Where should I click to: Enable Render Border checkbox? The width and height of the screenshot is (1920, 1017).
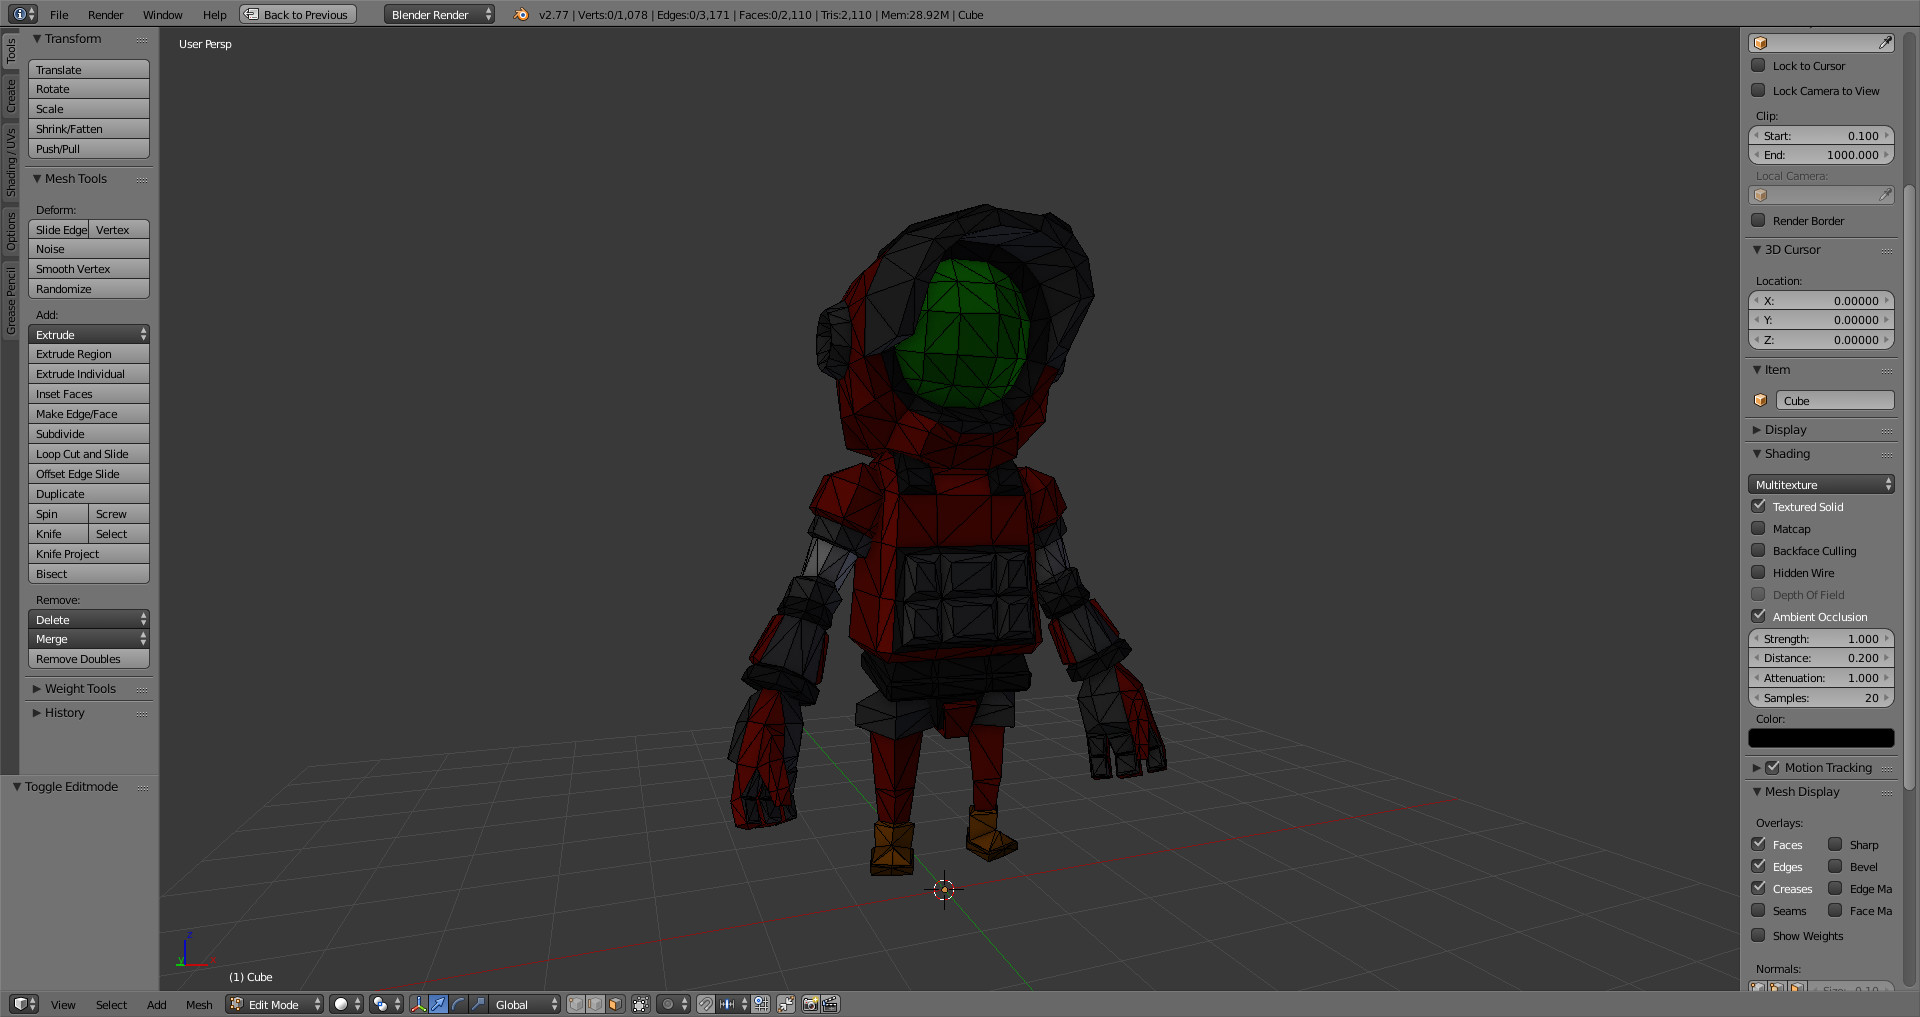[1758, 220]
